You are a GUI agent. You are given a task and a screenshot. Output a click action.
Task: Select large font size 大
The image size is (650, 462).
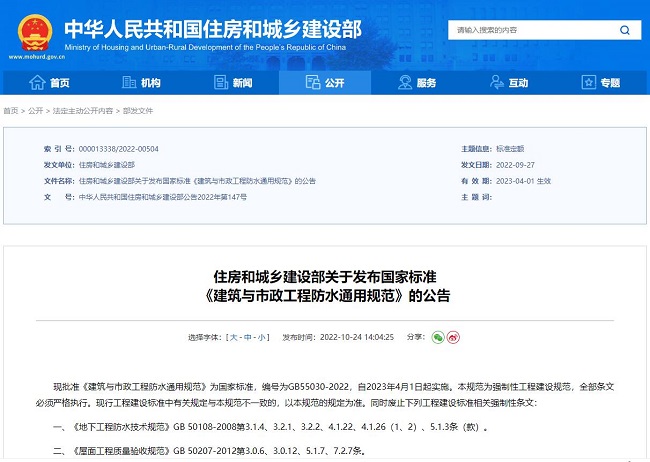[x=233, y=337]
